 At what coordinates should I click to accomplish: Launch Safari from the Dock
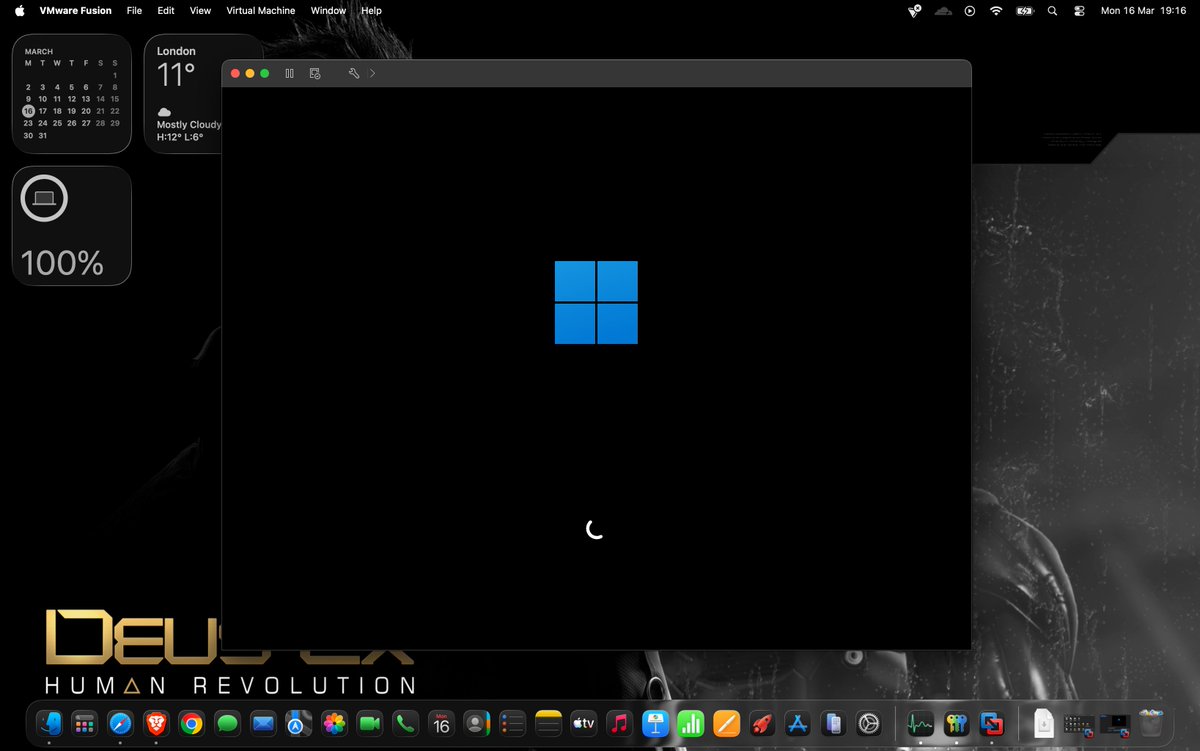(x=120, y=722)
